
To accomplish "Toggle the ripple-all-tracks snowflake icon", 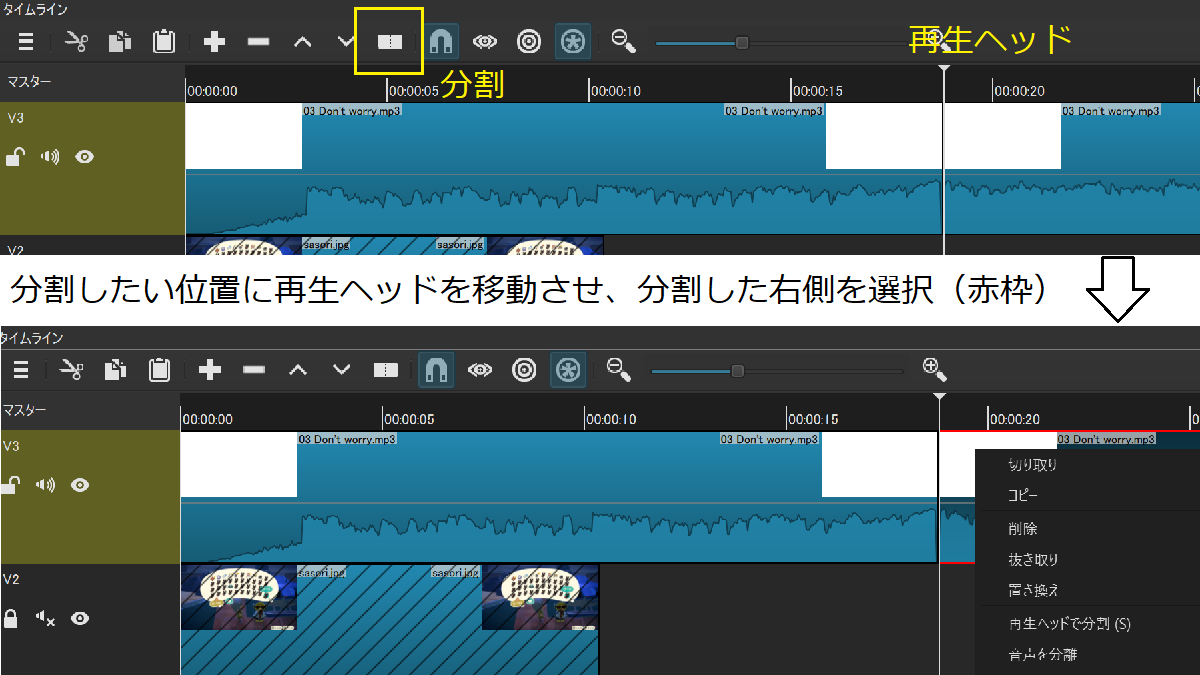I will [x=567, y=369].
